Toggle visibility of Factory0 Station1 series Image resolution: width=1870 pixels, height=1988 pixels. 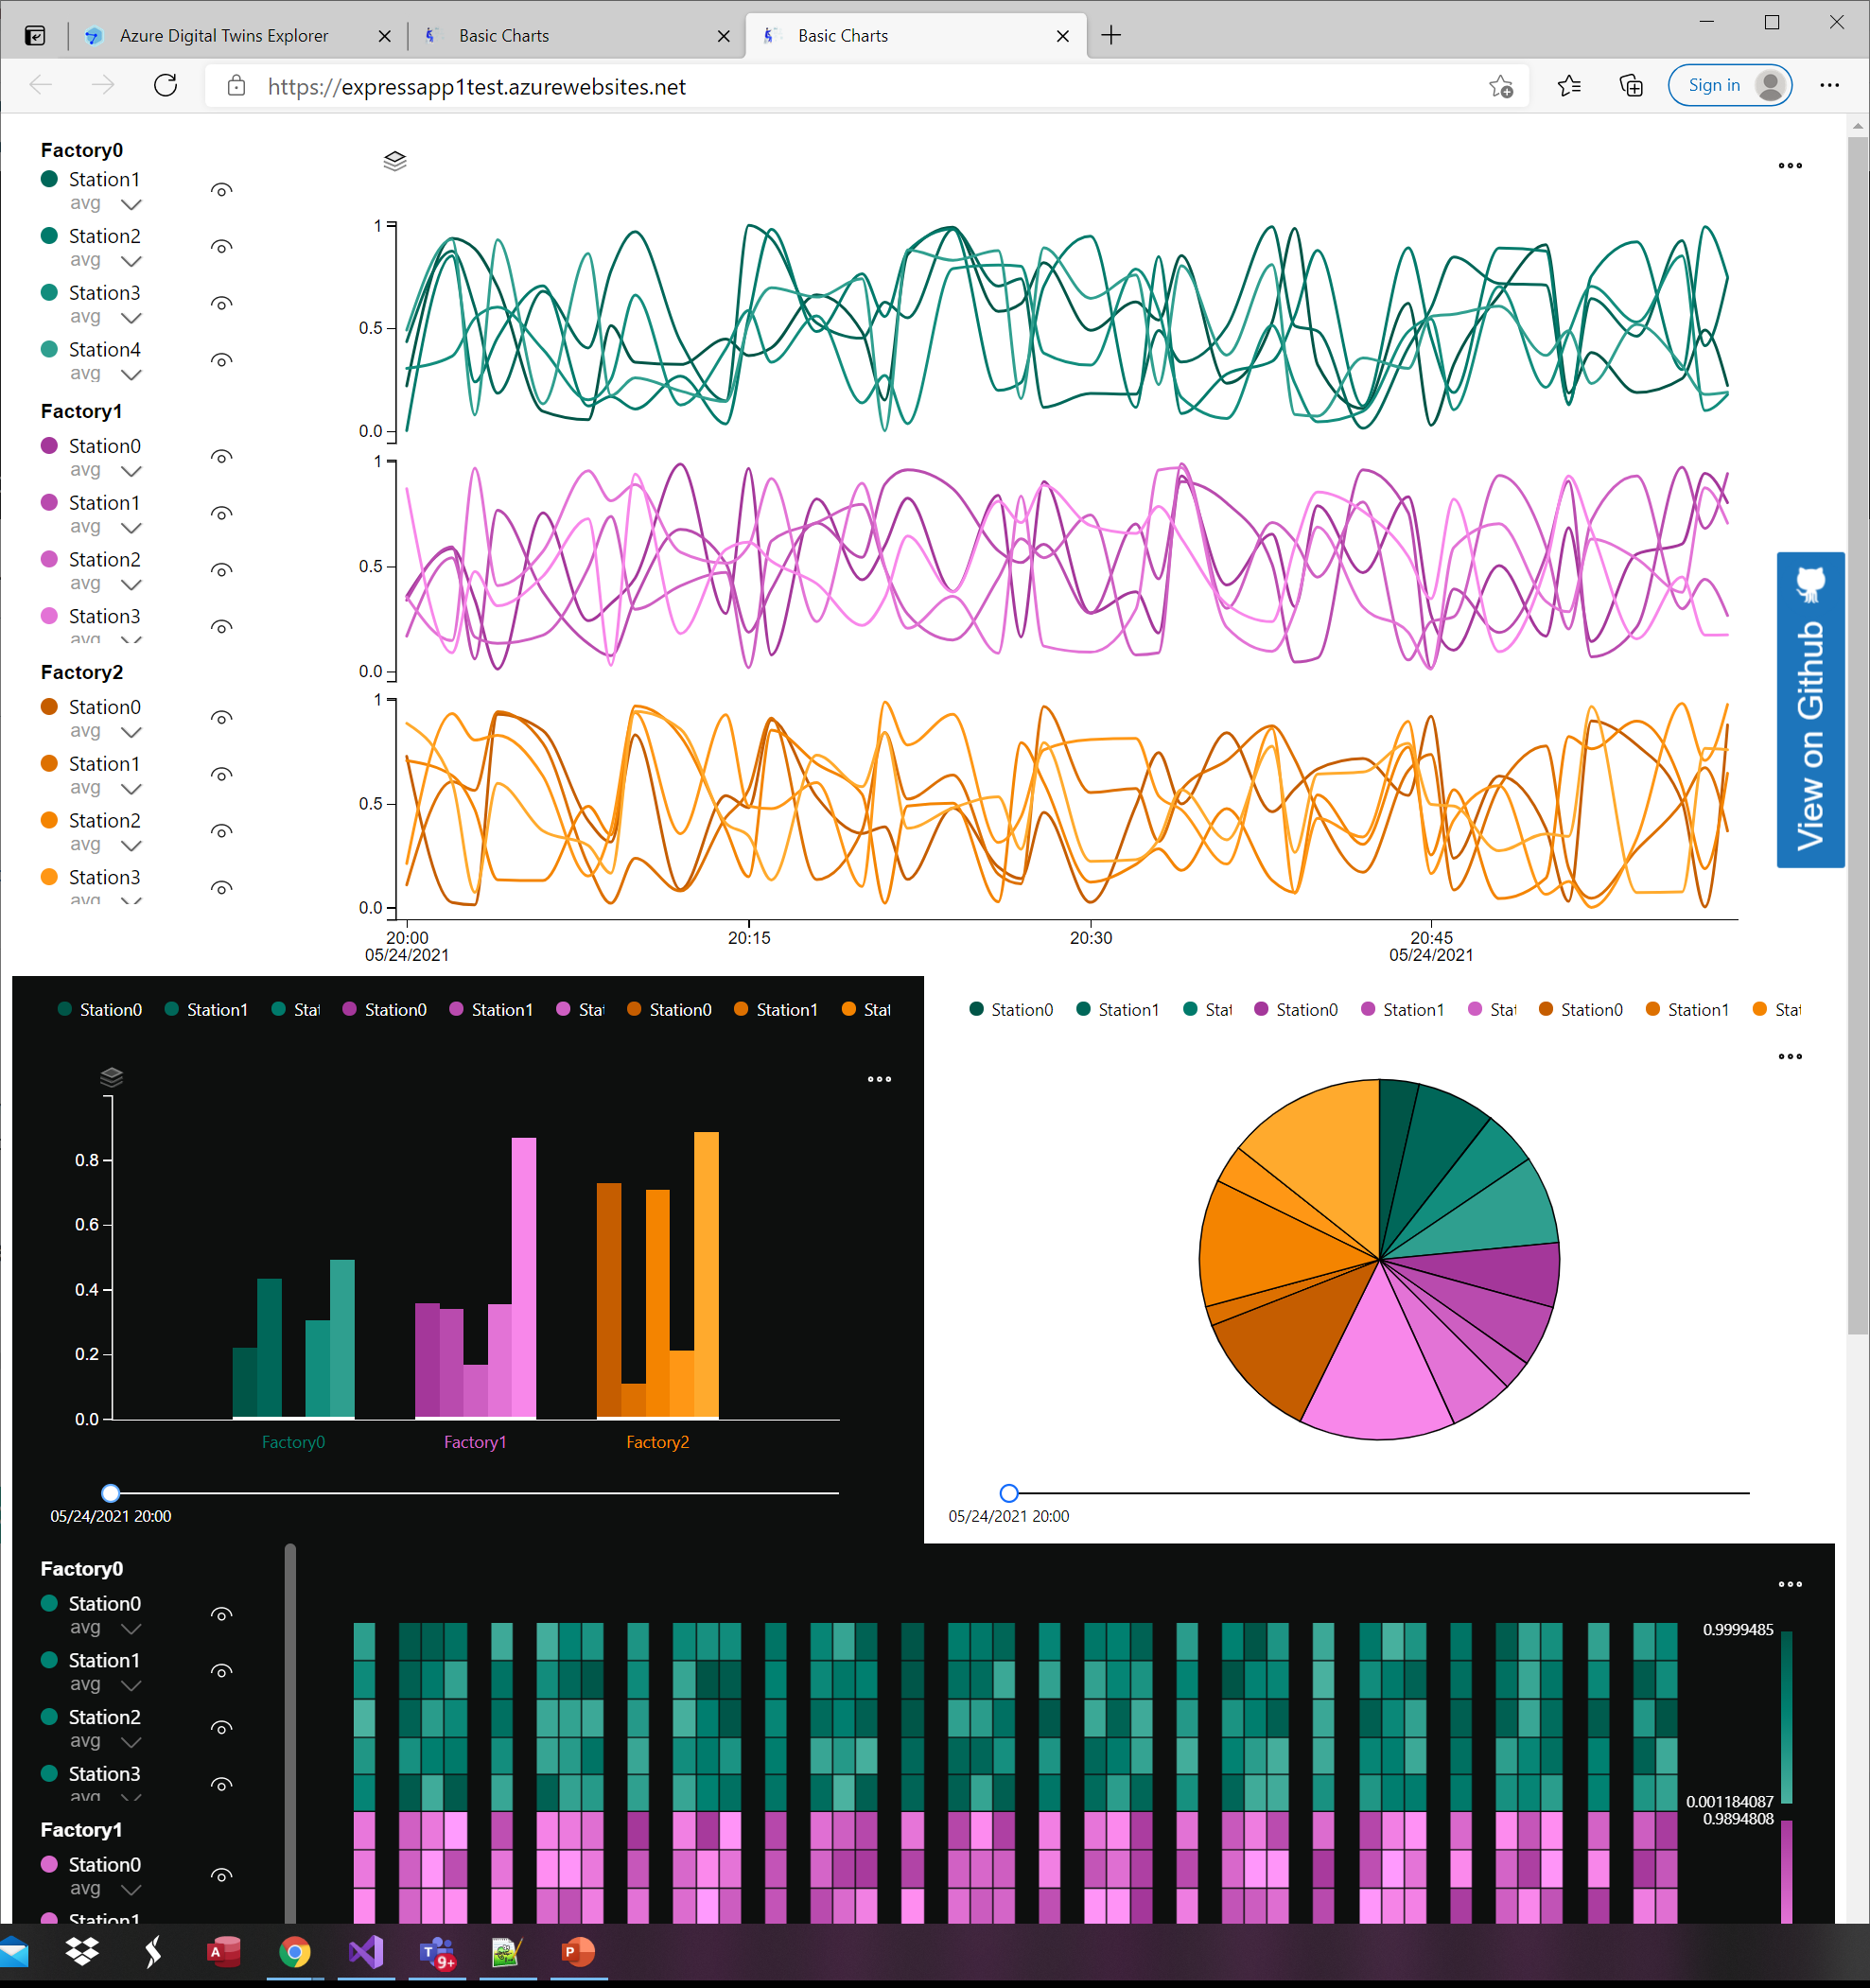[x=222, y=190]
